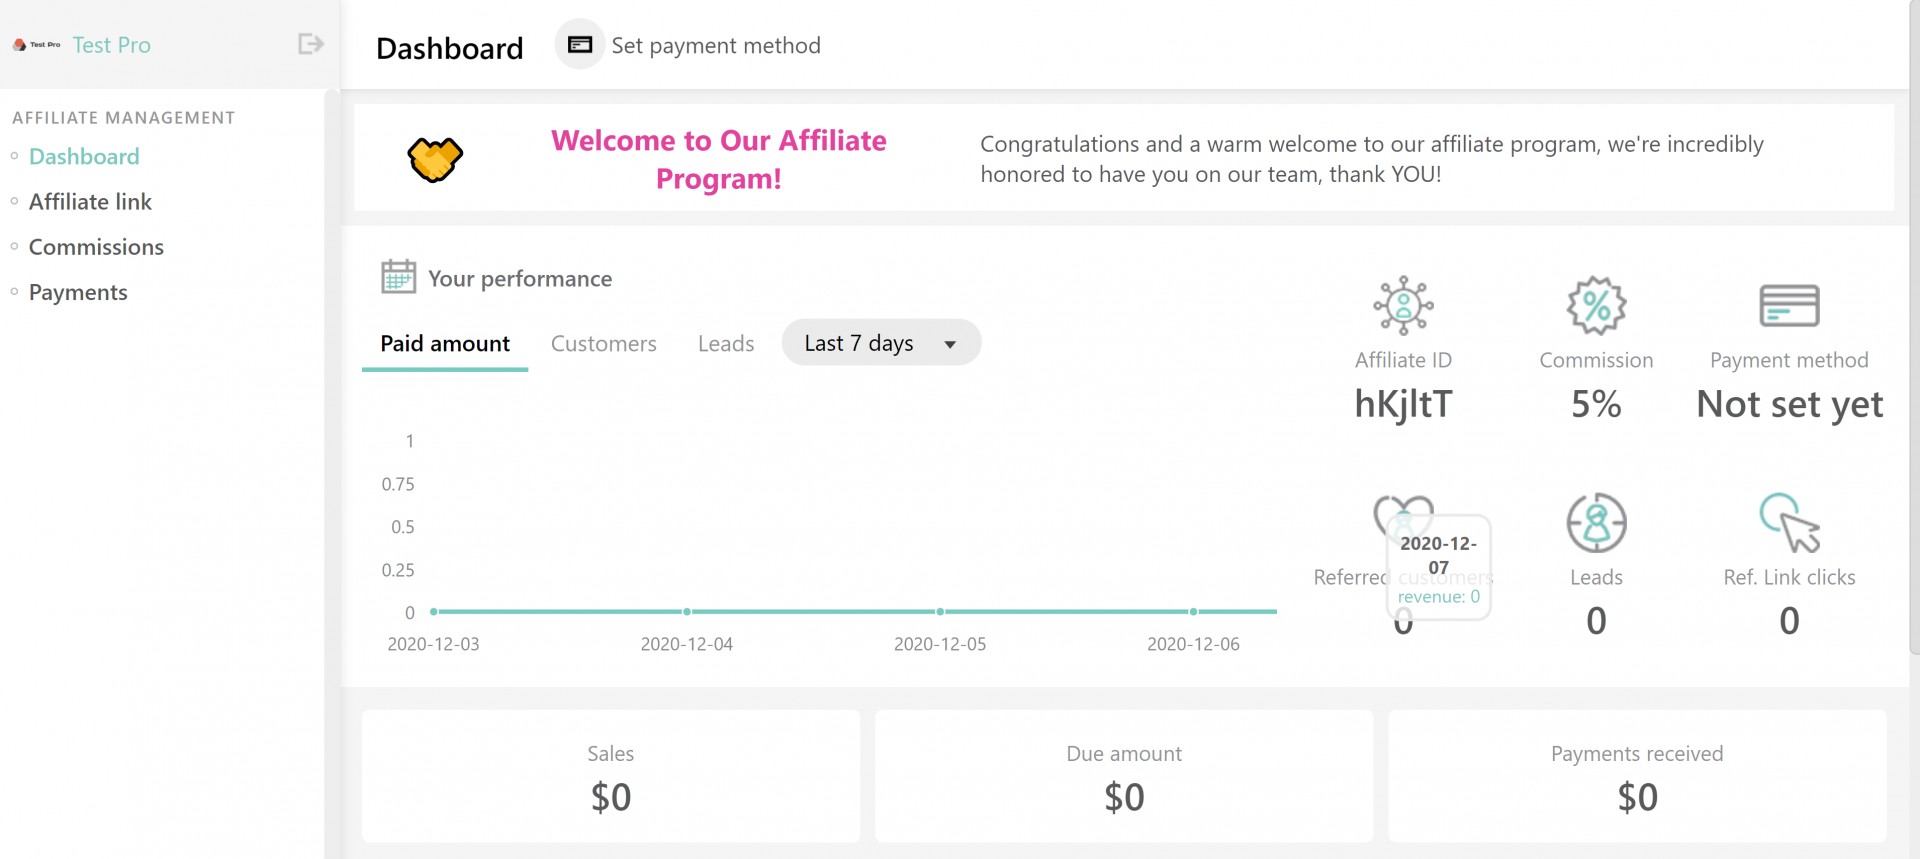Click the handshake welcome icon
The image size is (1920, 859).
coord(435,159)
